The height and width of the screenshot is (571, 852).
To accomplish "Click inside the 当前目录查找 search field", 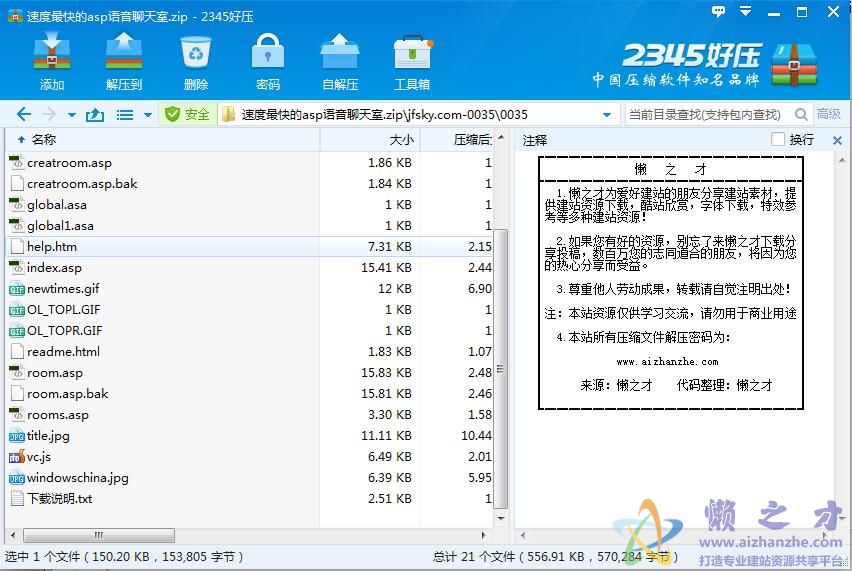I will click(706, 115).
